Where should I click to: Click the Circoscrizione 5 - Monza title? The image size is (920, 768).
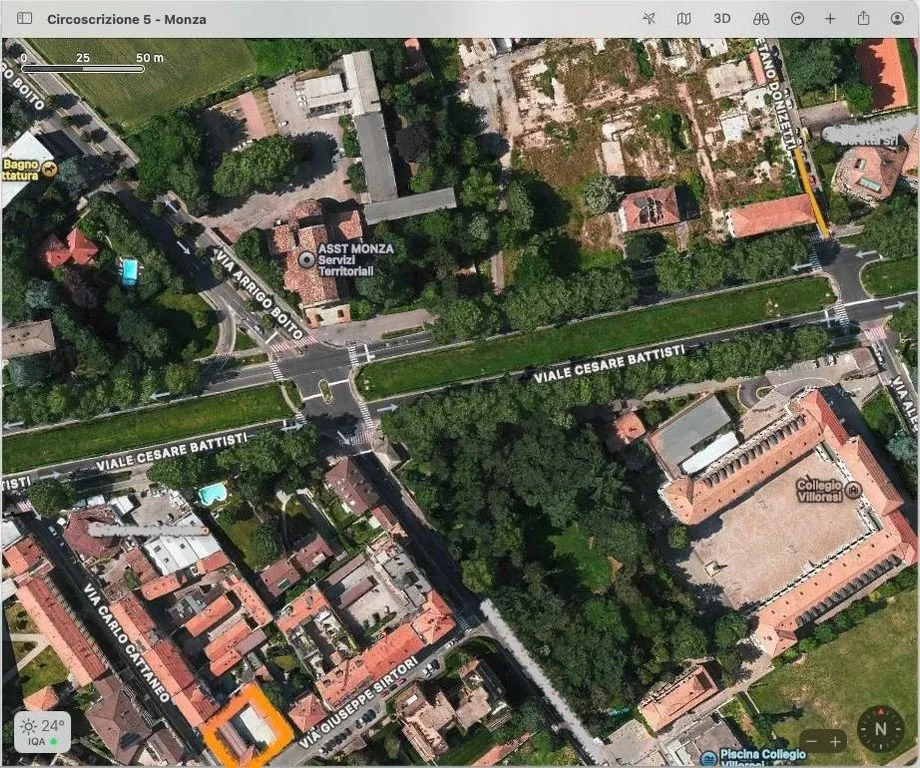coord(127,19)
